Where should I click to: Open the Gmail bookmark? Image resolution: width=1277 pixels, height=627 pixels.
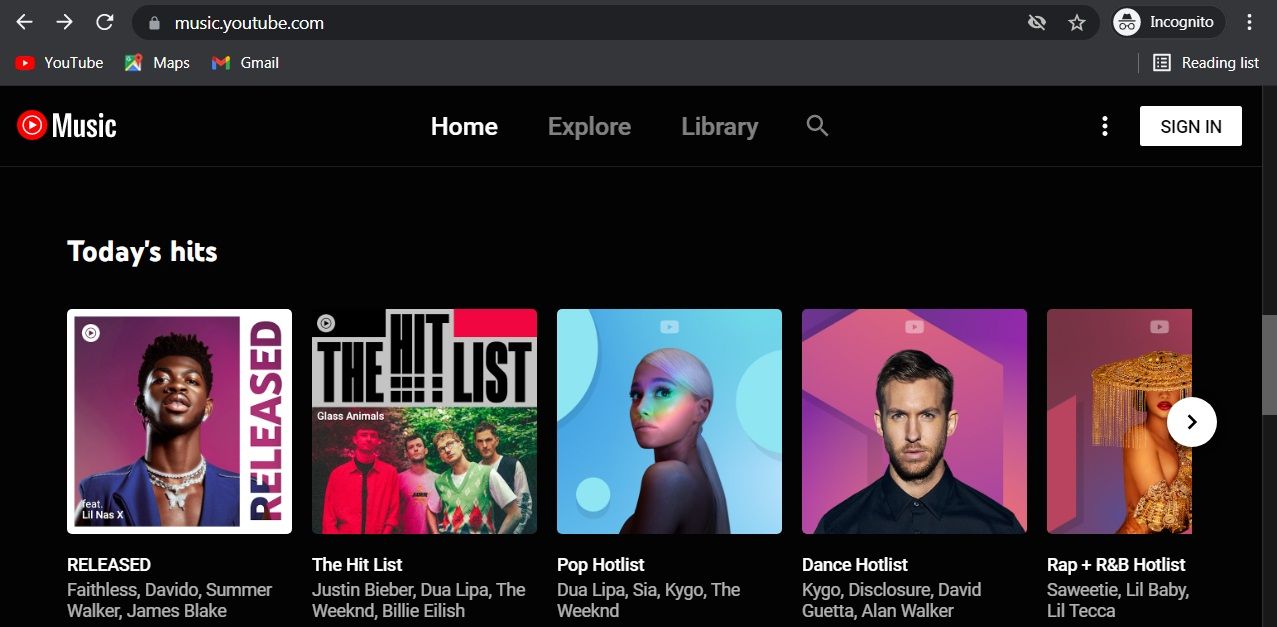245,63
